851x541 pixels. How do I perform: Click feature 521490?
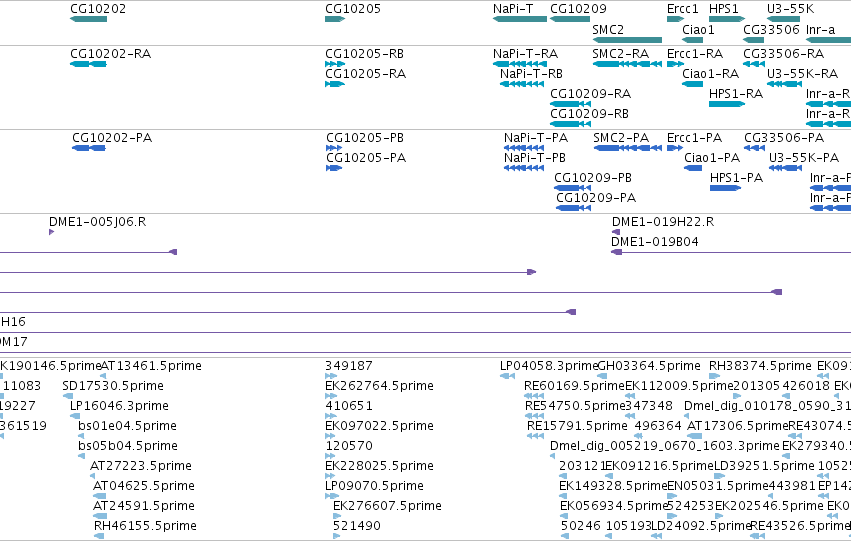coord(336,536)
